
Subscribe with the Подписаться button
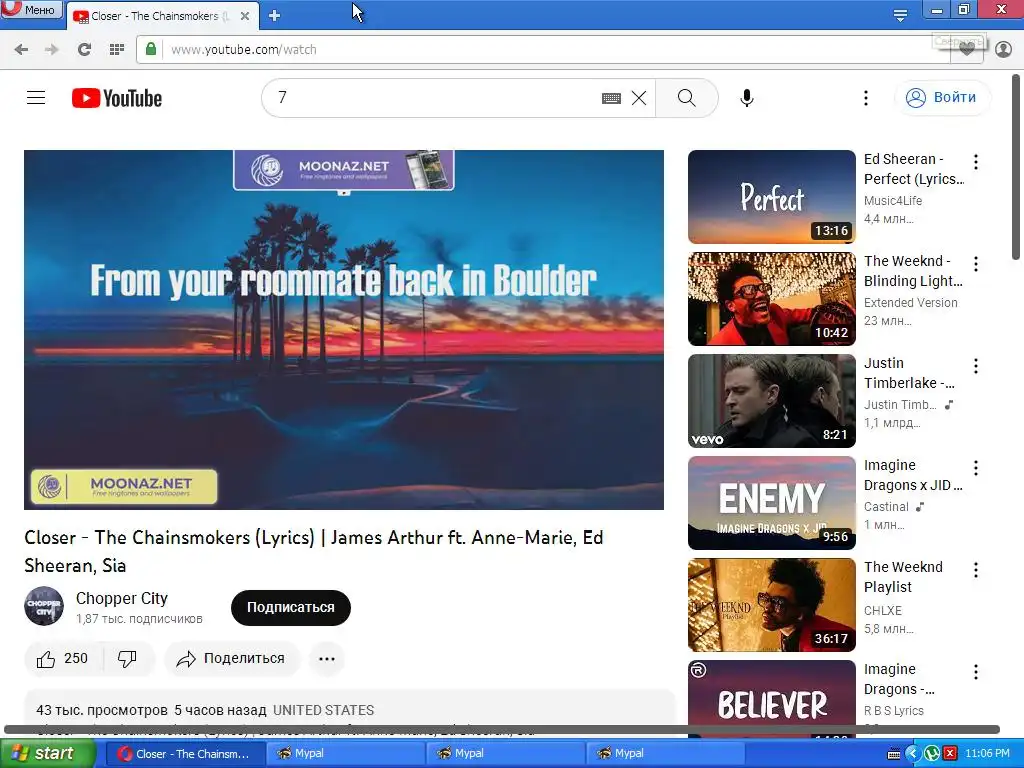pos(291,607)
